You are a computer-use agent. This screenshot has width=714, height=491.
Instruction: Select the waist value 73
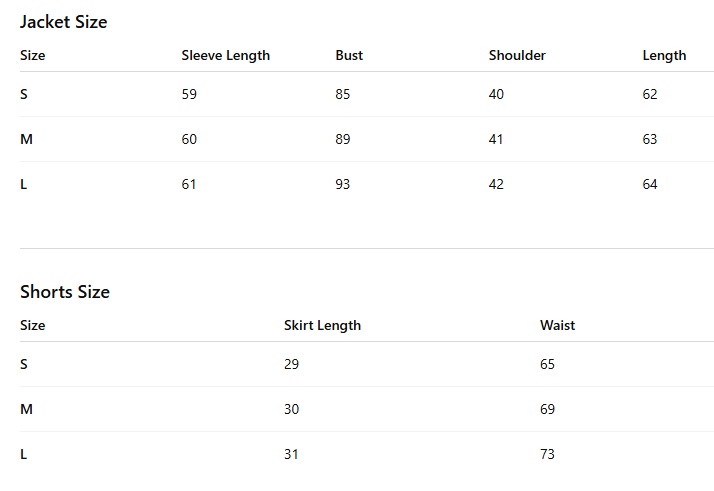tap(547, 455)
